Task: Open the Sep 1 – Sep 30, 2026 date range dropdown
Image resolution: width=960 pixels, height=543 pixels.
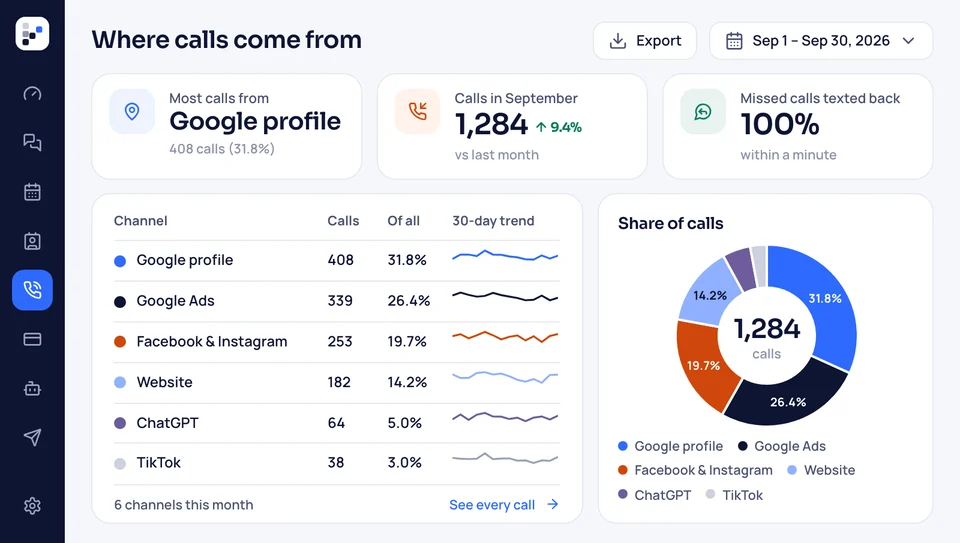Action: click(x=821, y=41)
